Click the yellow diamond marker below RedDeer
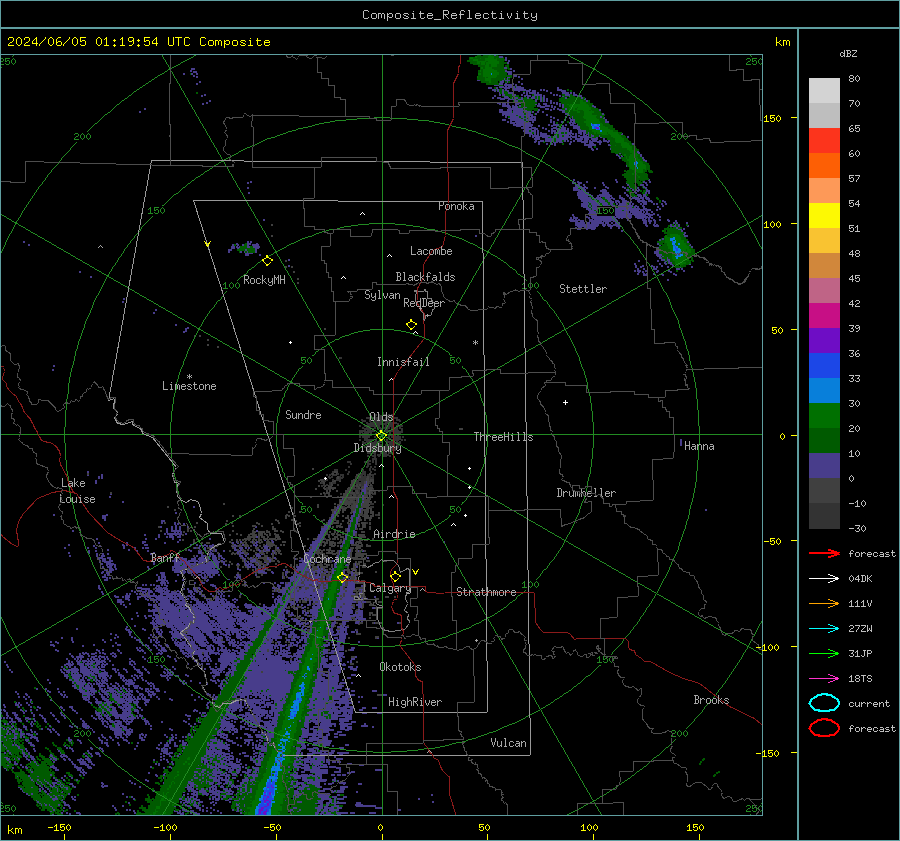The height and width of the screenshot is (841, 900). click(411, 325)
